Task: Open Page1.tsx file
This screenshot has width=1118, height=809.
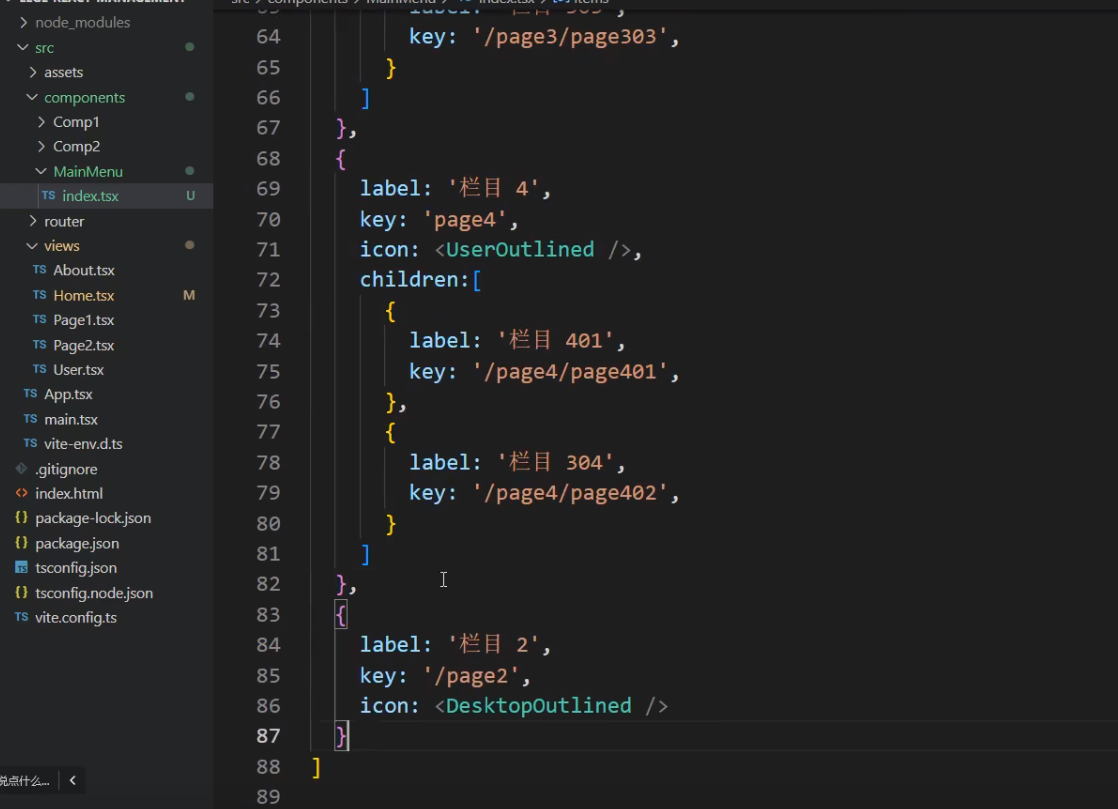Action: pos(83,320)
